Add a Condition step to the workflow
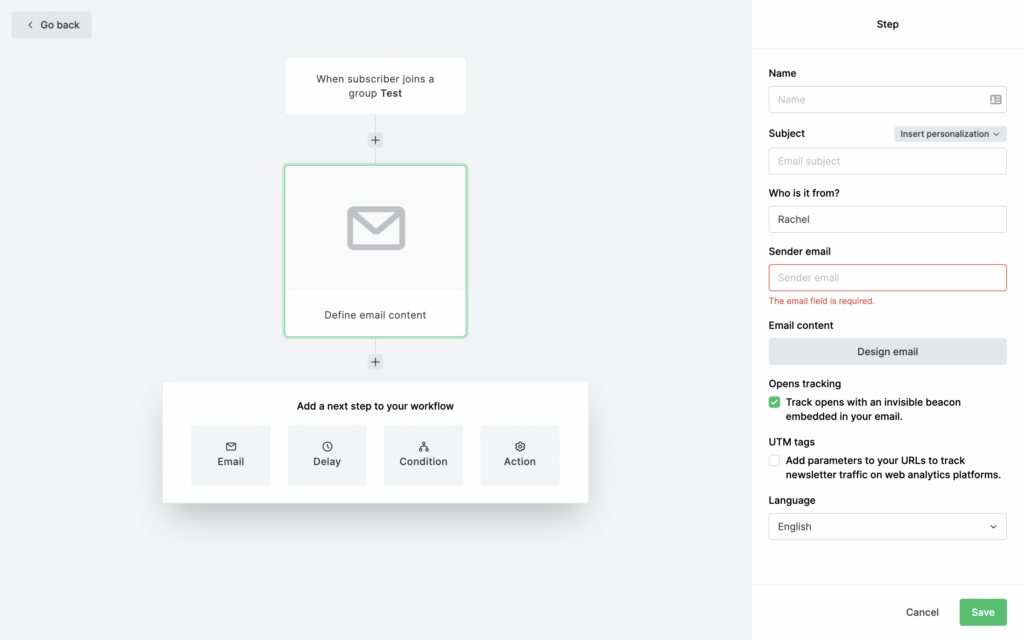 (x=423, y=455)
